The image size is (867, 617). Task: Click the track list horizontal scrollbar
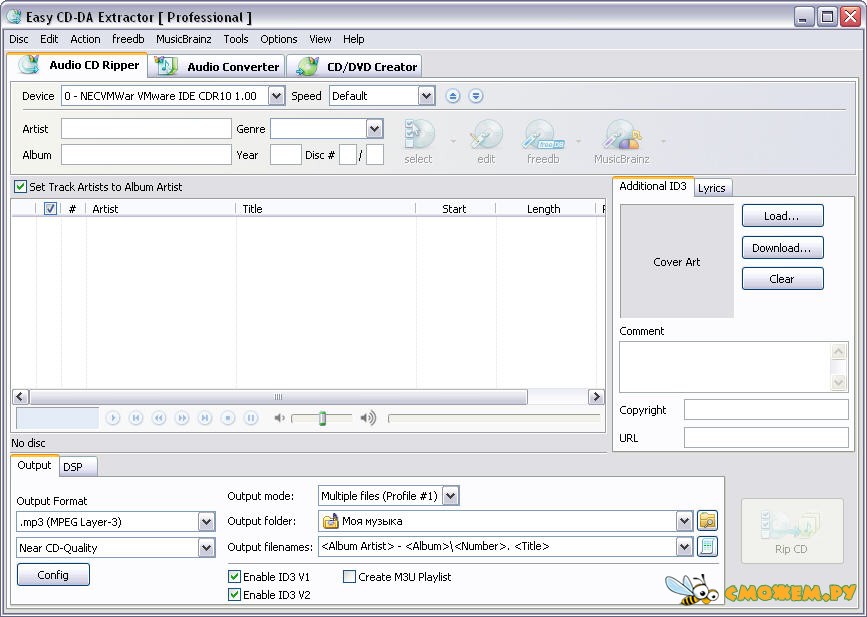[279, 397]
